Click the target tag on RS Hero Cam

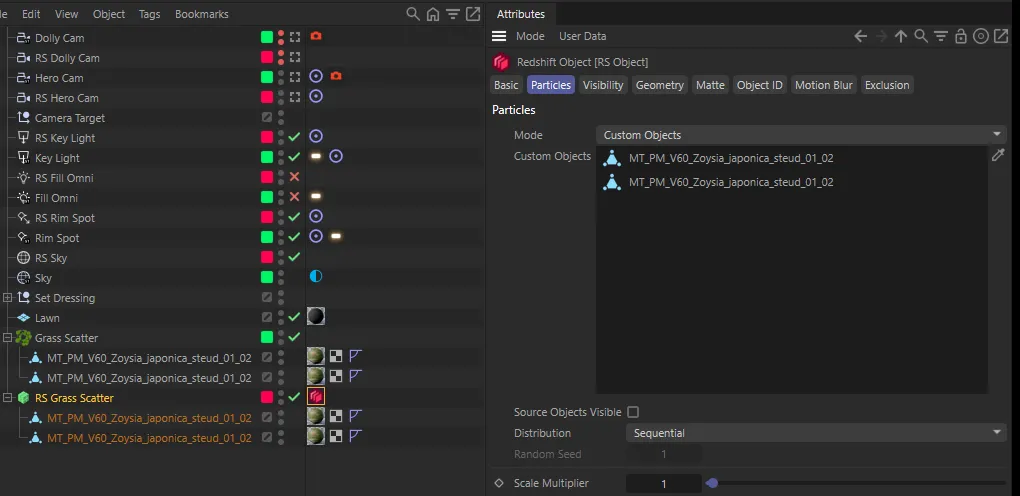[x=315, y=96]
